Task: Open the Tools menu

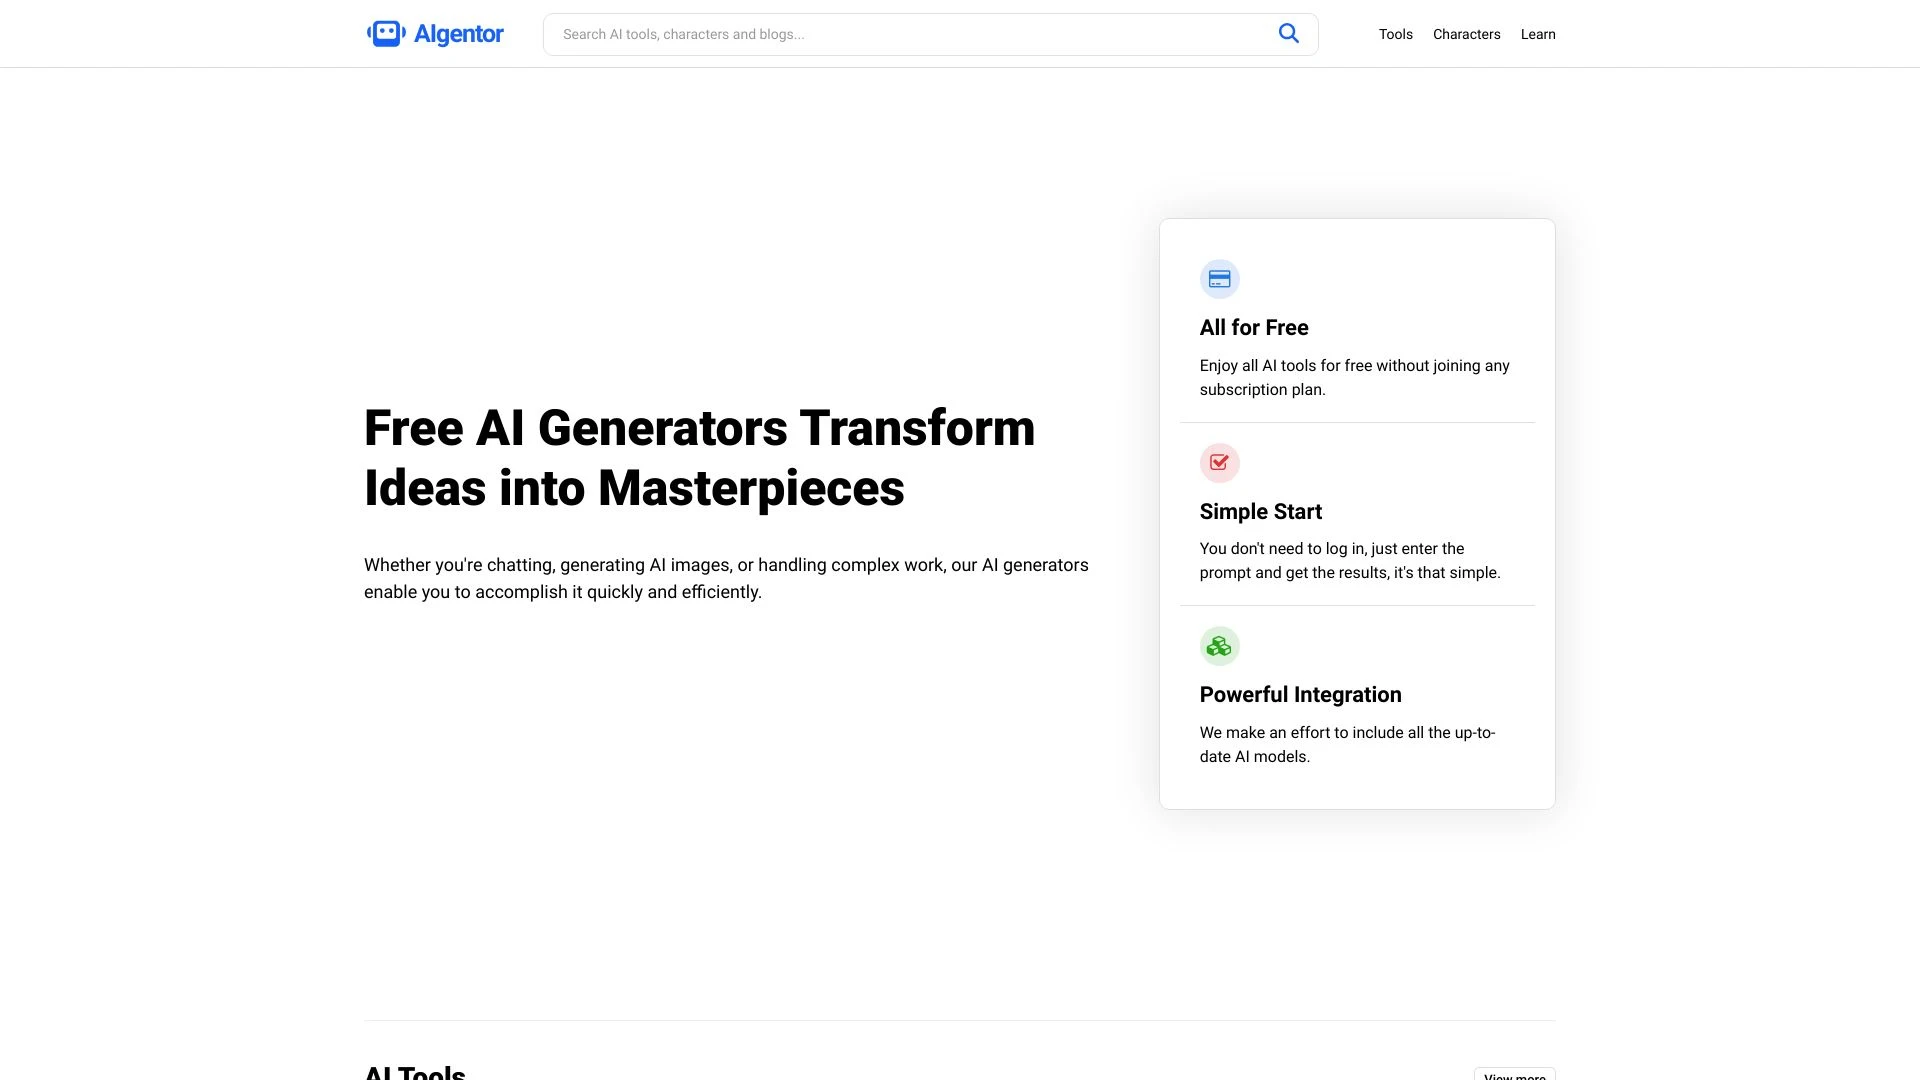Action: [x=1395, y=34]
